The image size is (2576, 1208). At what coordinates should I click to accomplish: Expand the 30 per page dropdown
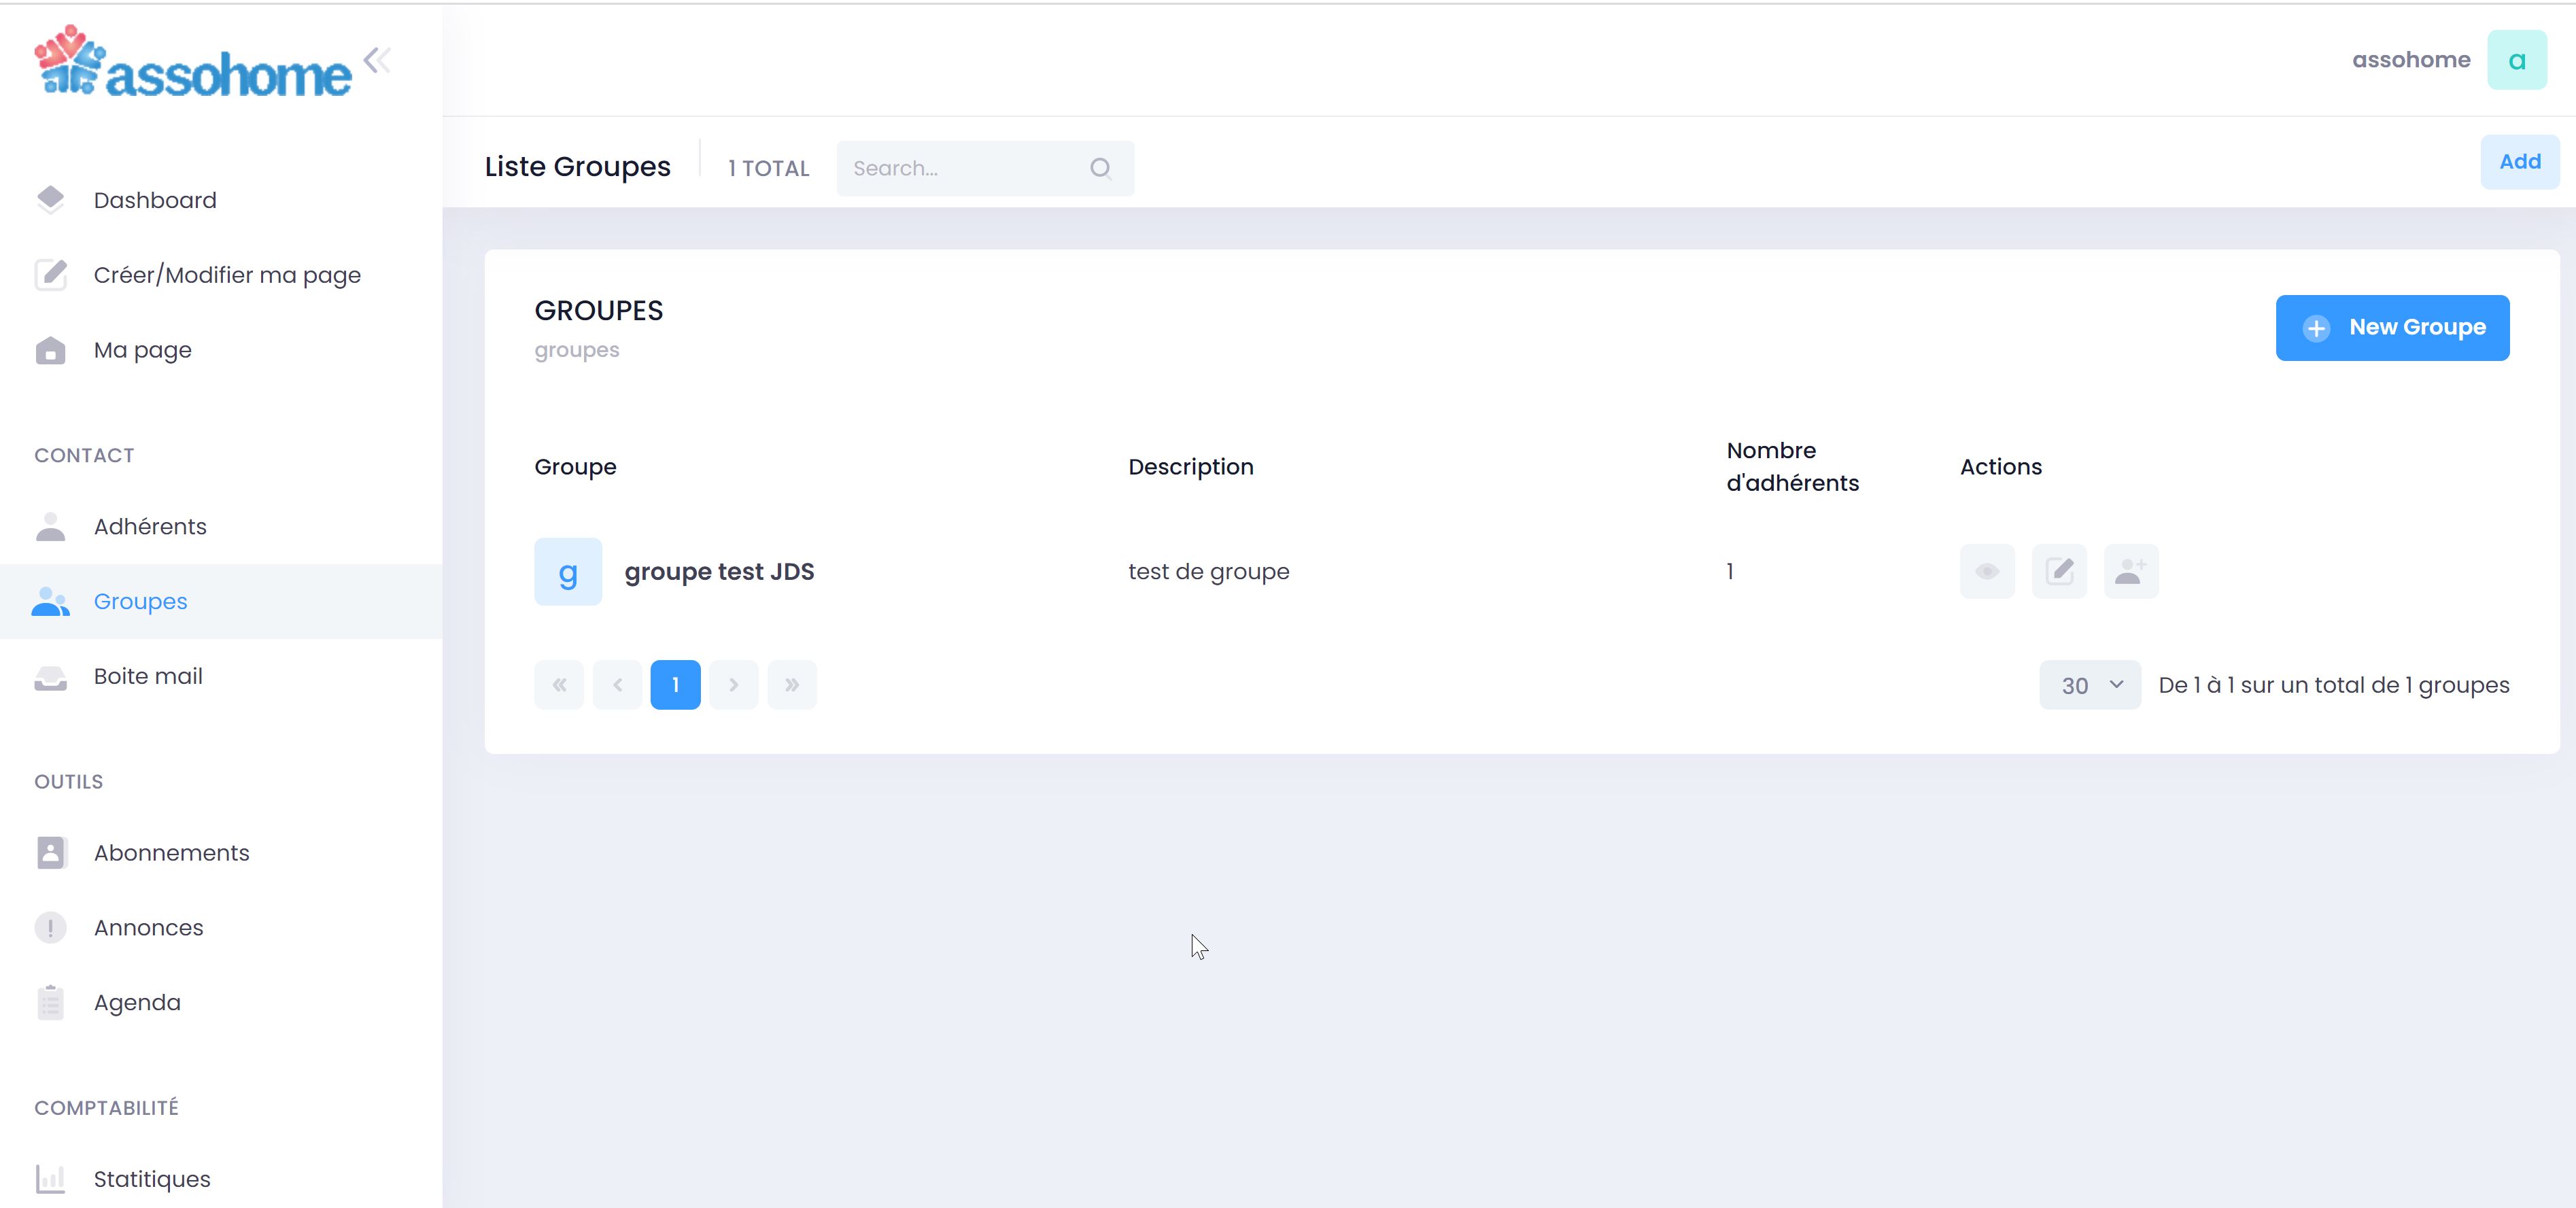(2090, 685)
